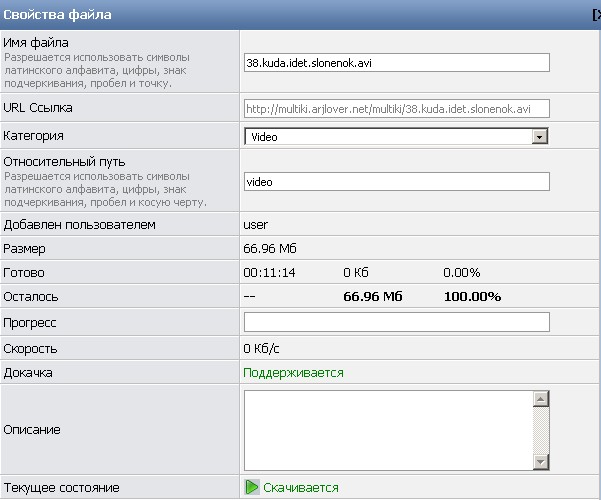Click the 100.00% remaining value

coord(472,296)
